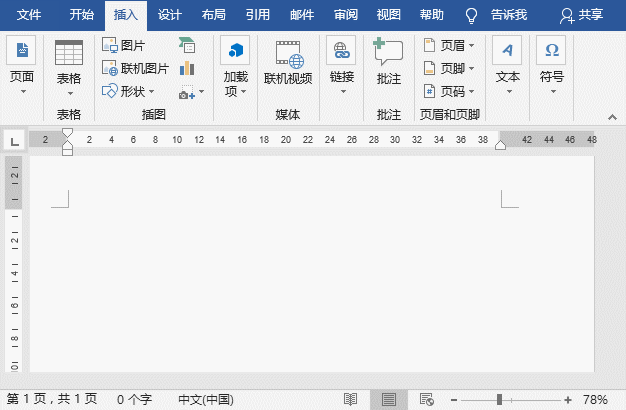626x410 pixels.
Task: Switch to the 审阅 tab
Action: tap(346, 15)
